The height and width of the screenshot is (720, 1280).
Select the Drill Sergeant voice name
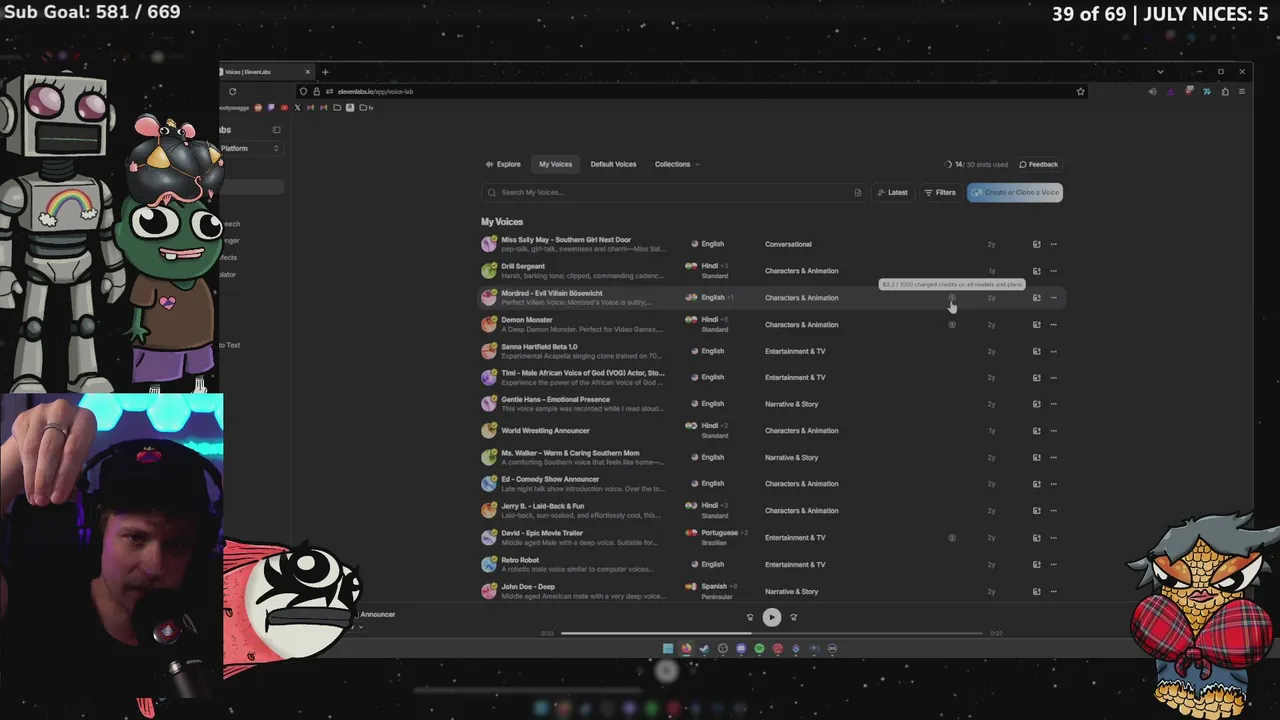click(523, 266)
